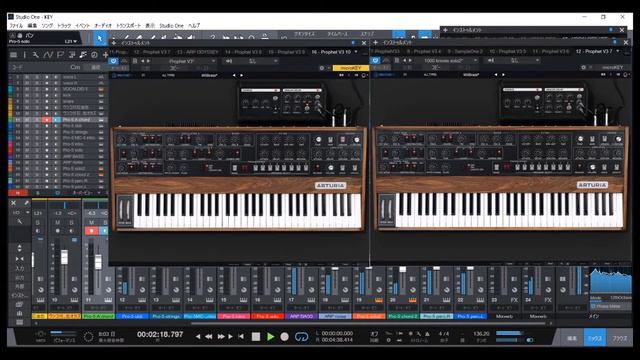
Task: Click microKEY button in right window
Action: pyautogui.click(x=612, y=67)
